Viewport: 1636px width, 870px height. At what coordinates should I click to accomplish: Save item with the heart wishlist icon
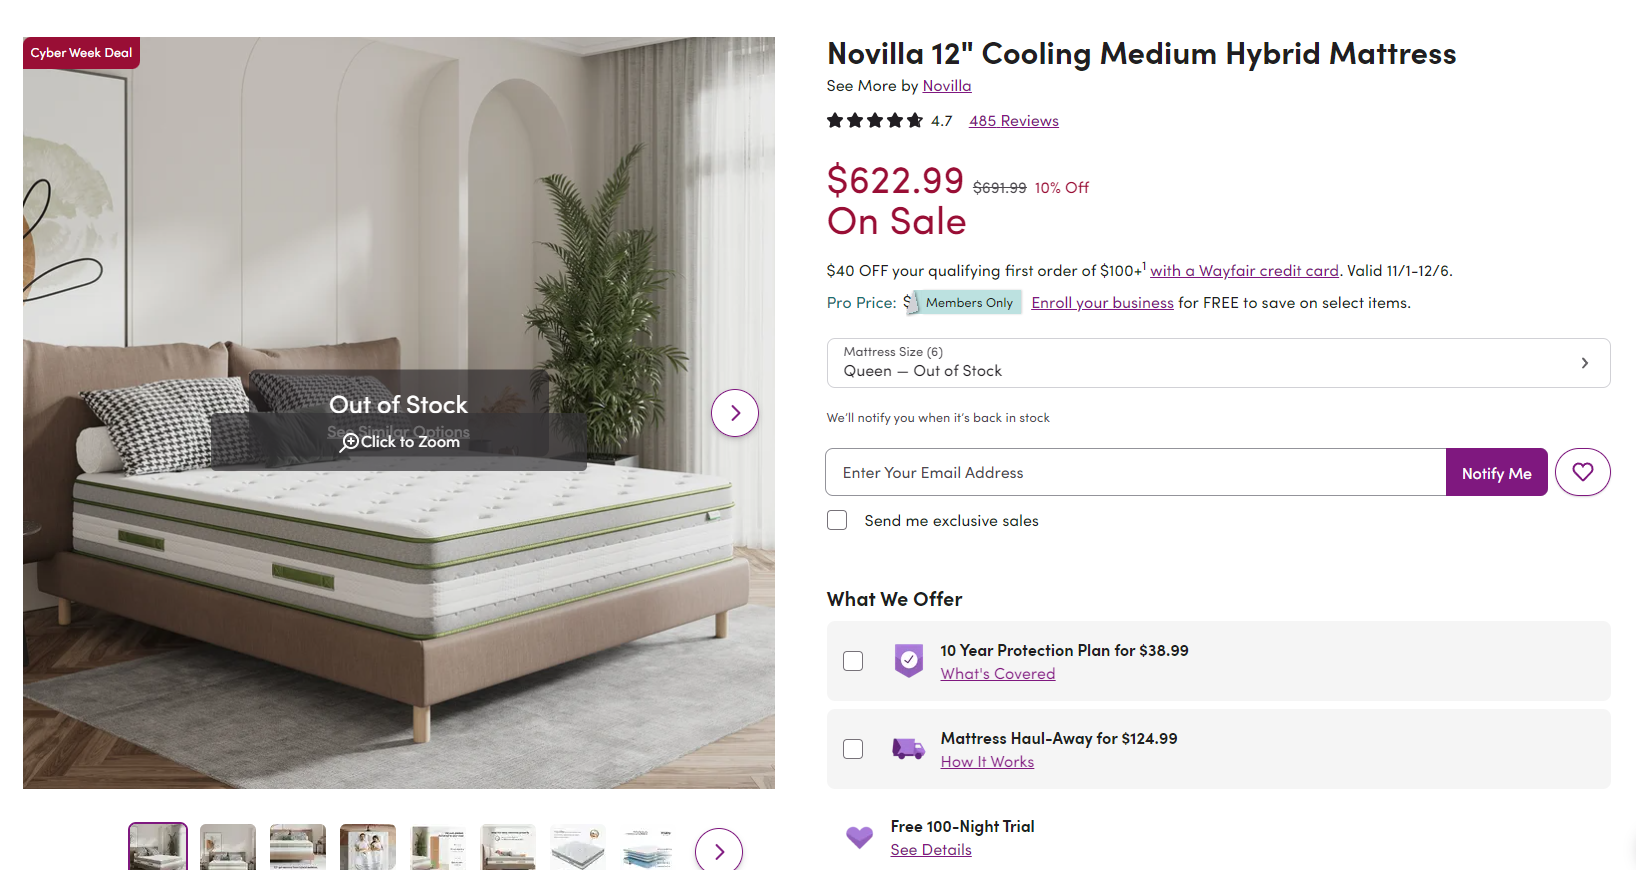[x=1582, y=472]
